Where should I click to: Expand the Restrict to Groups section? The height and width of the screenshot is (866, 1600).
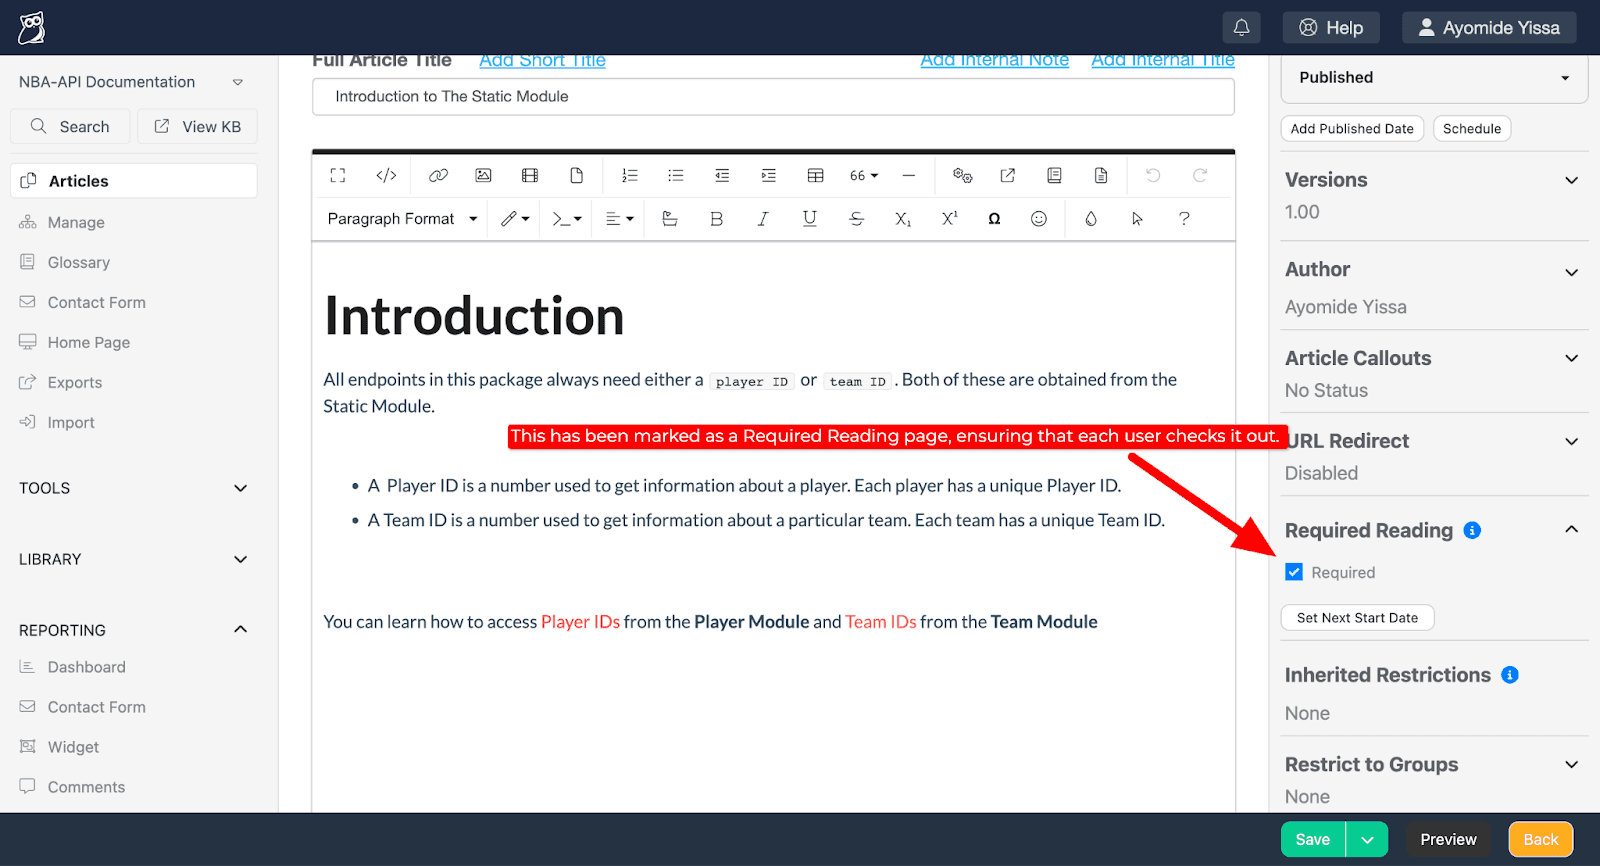tap(1571, 764)
